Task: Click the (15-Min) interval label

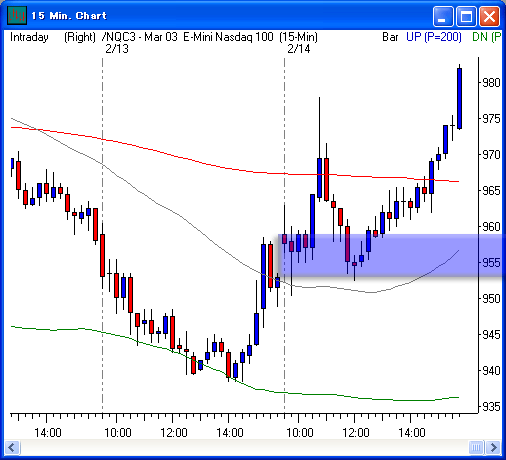Action: [x=298, y=37]
